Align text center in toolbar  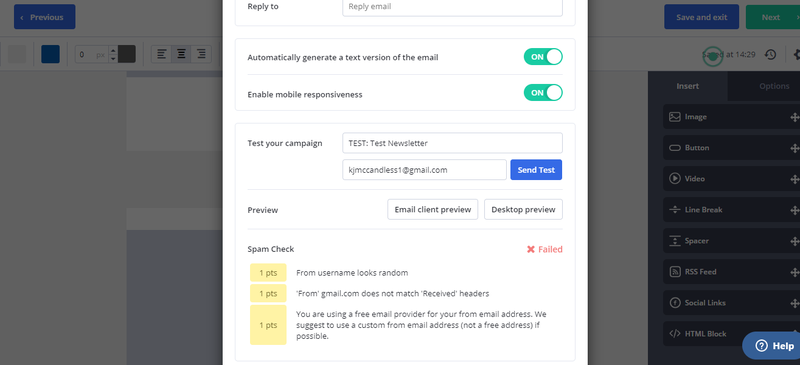point(181,54)
